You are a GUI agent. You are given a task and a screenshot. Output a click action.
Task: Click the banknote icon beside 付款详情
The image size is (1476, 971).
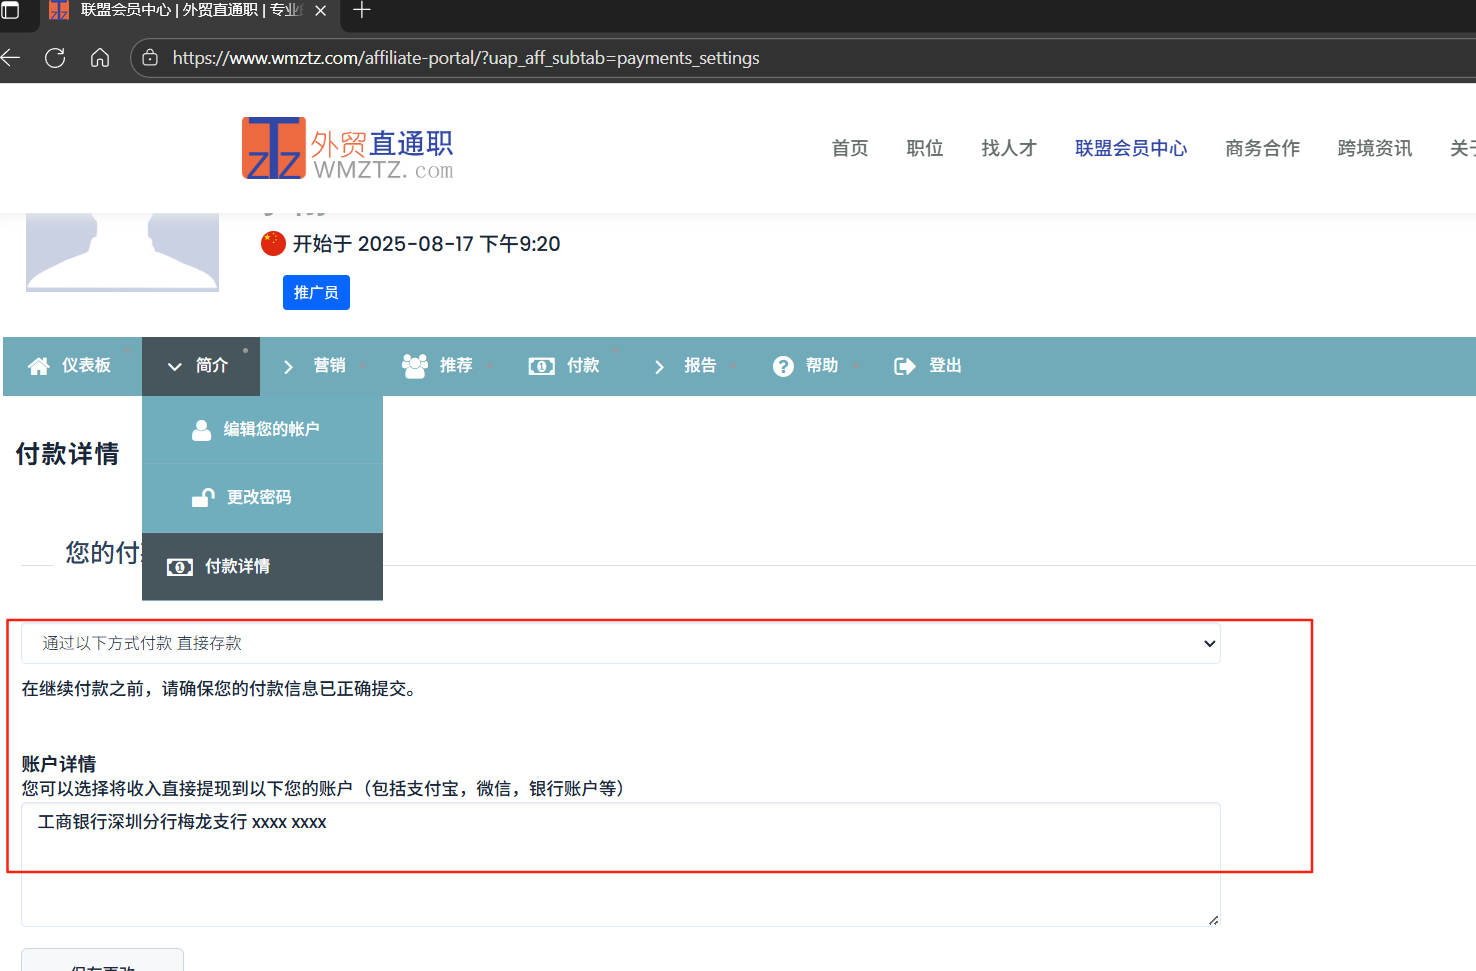point(180,566)
